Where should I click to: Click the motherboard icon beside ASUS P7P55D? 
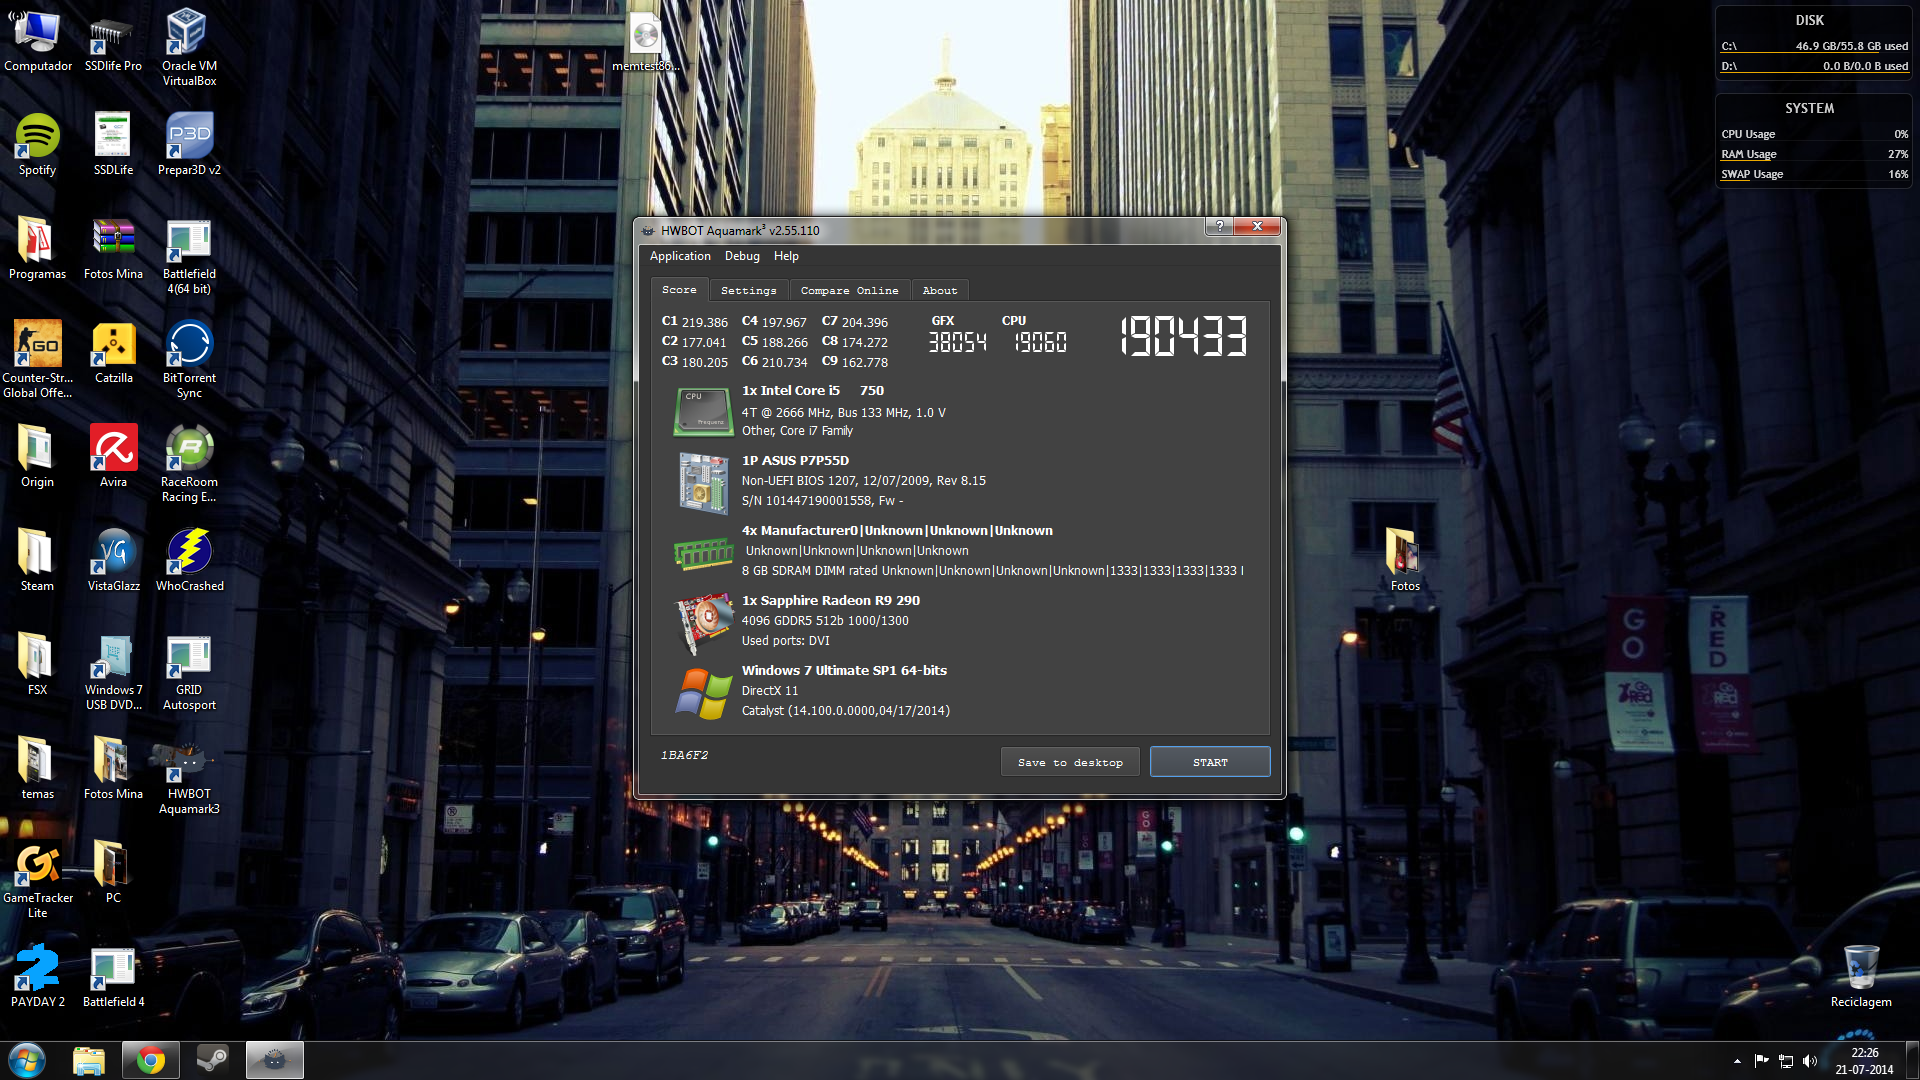pos(702,482)
